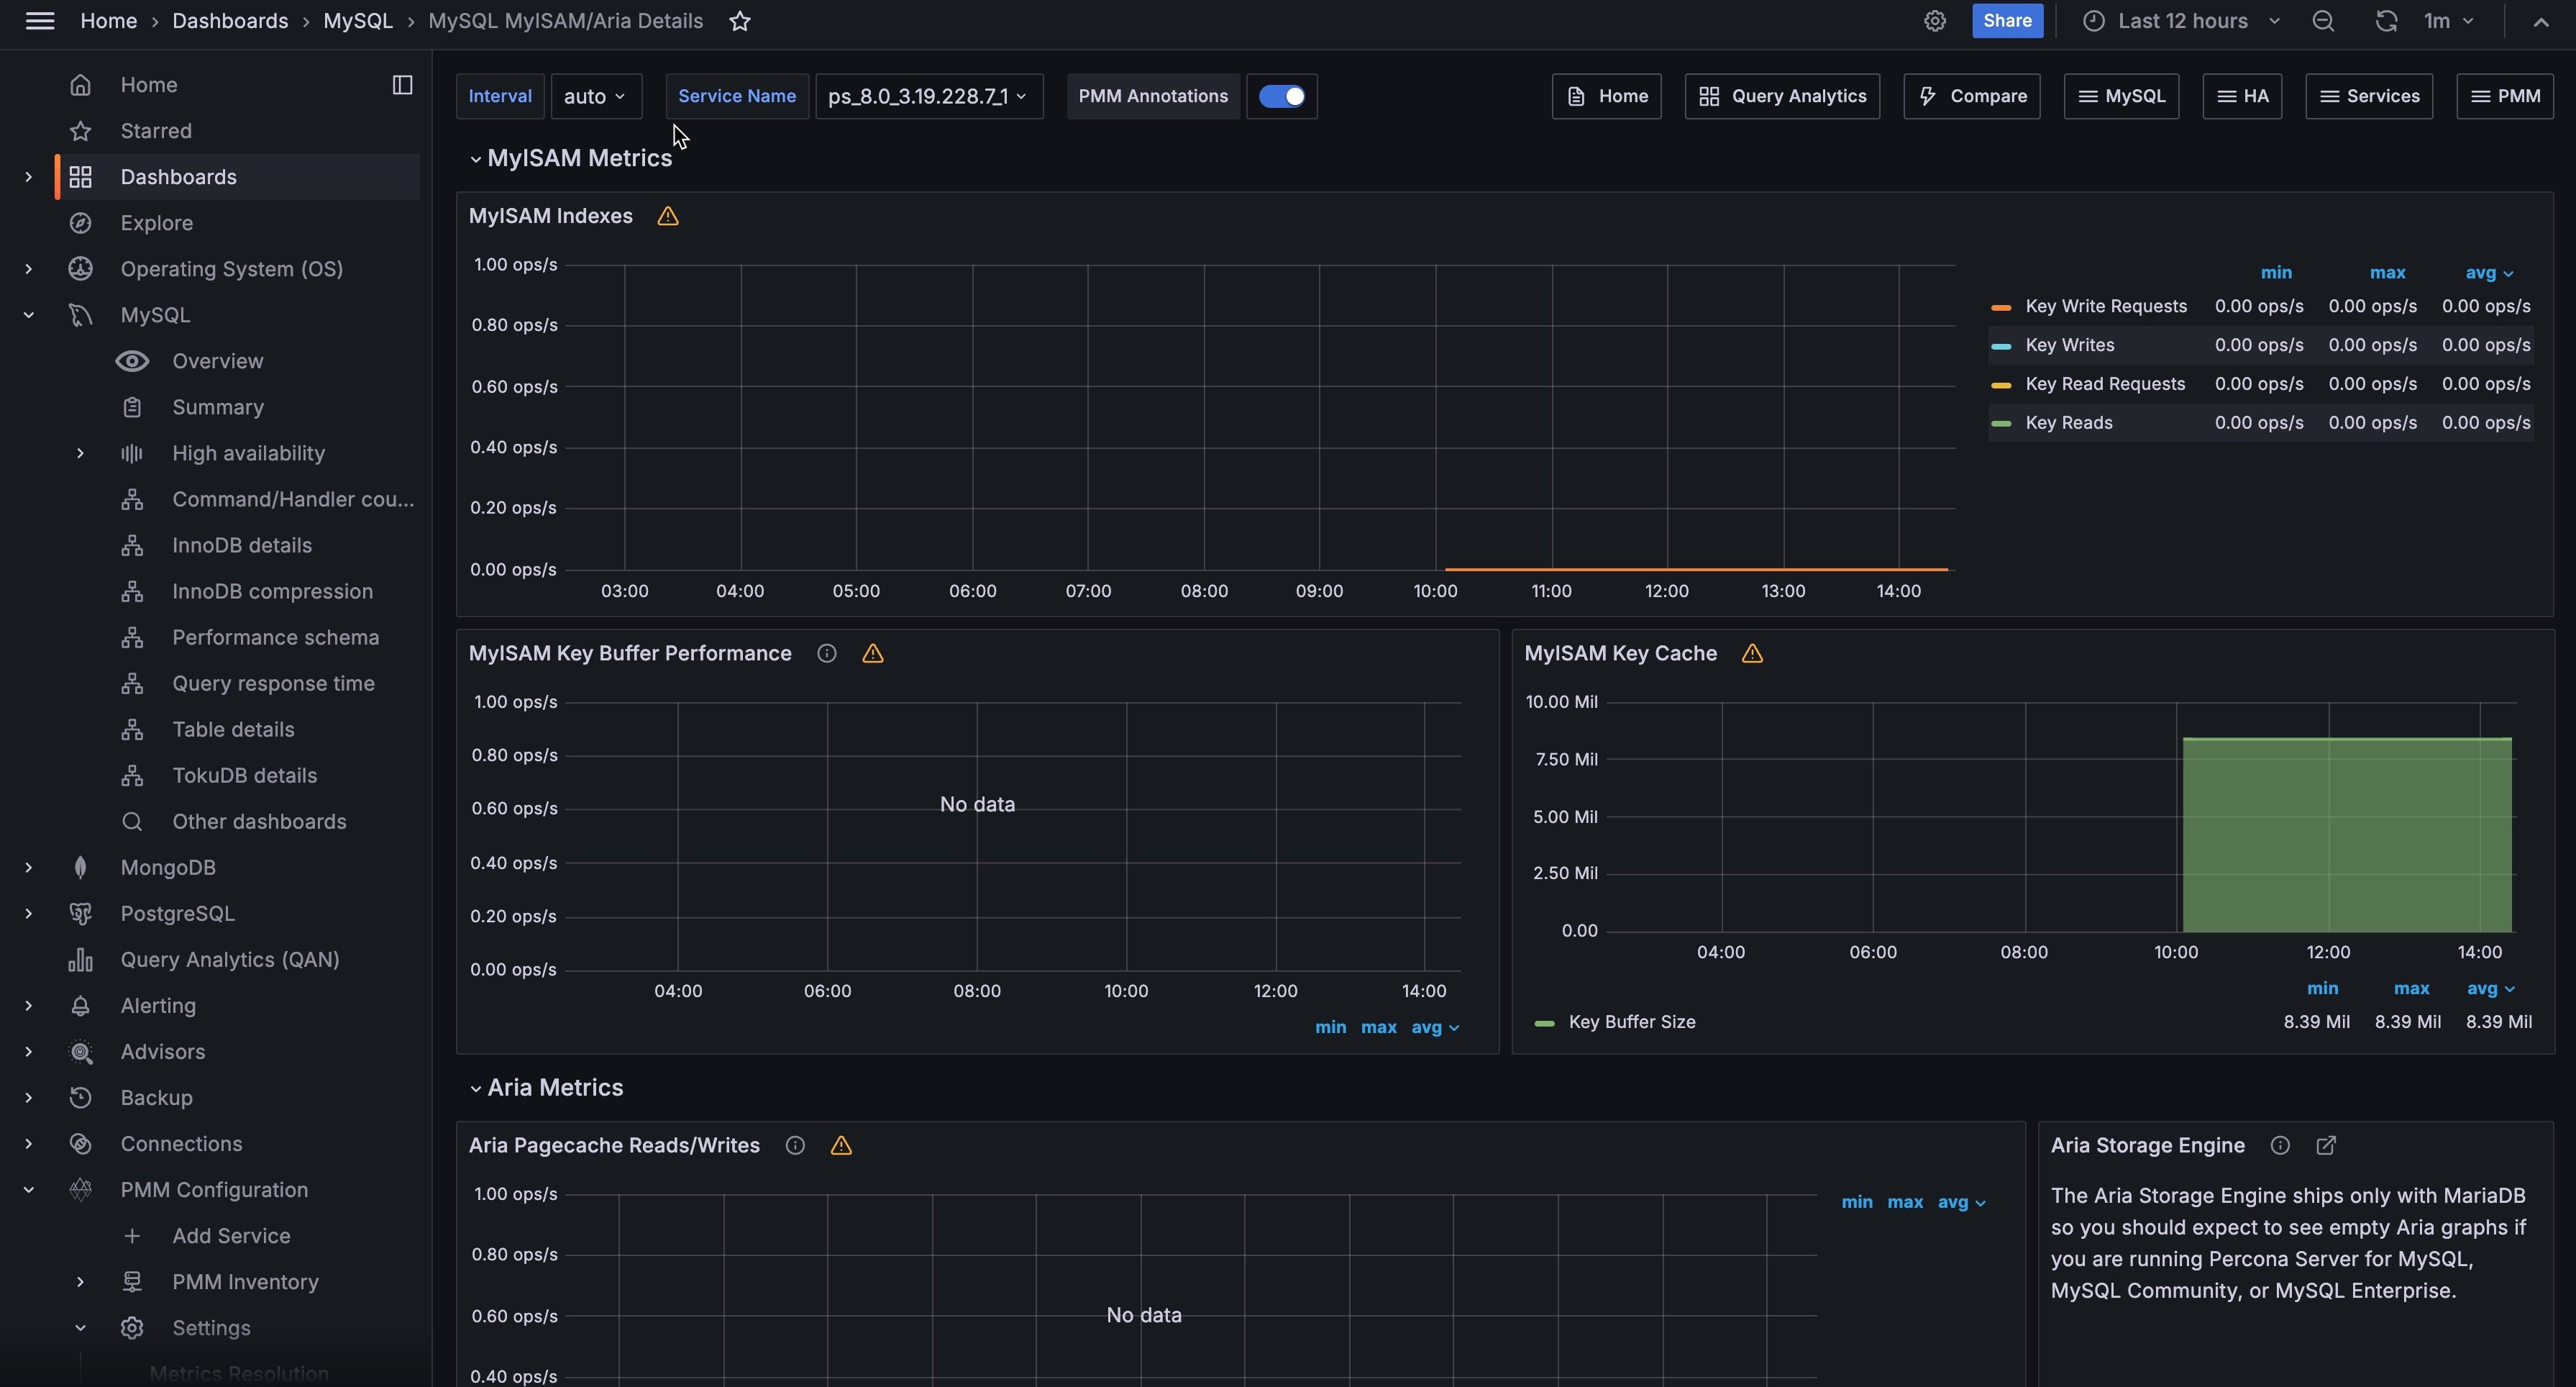Toggle Key Writes series in legend
Viewport: 2576px width, 1387px height.
tap(2069, 345)
